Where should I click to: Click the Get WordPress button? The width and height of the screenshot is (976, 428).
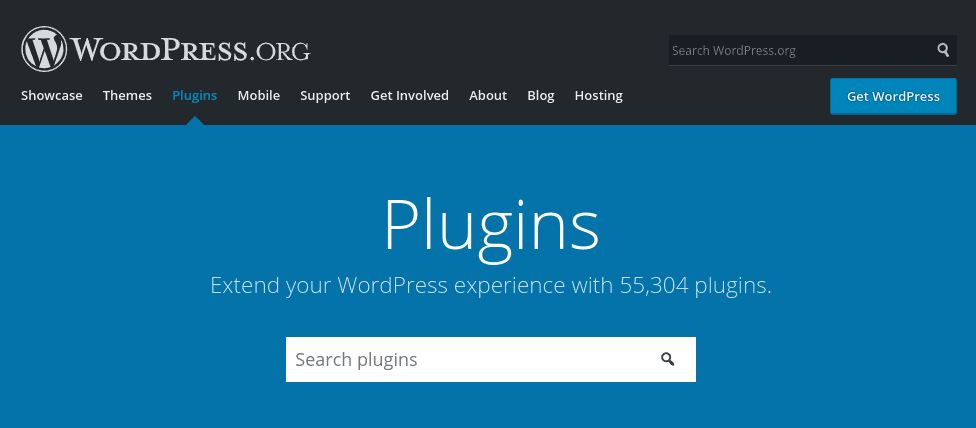(893, 96)
